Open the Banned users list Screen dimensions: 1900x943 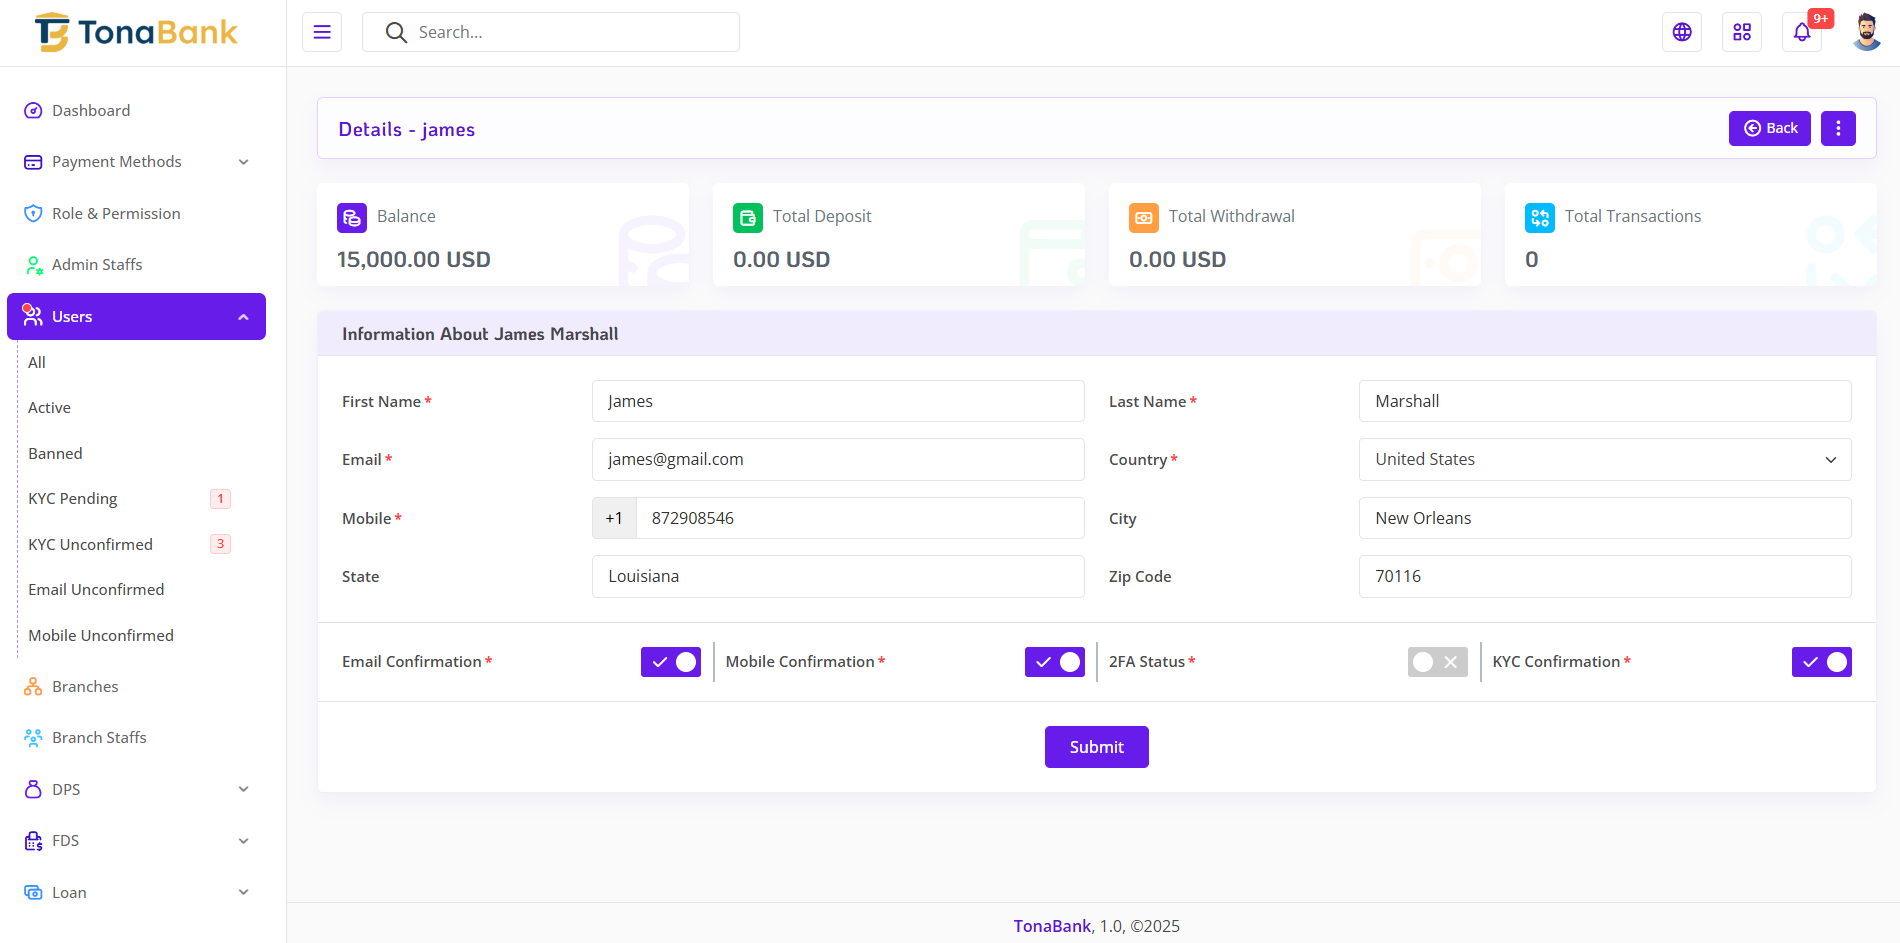(x=56, y=454)
